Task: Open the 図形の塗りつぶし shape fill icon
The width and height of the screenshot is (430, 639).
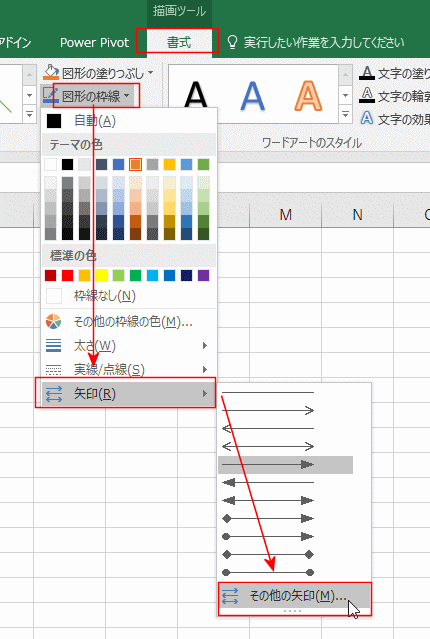Action: [51, 72]
